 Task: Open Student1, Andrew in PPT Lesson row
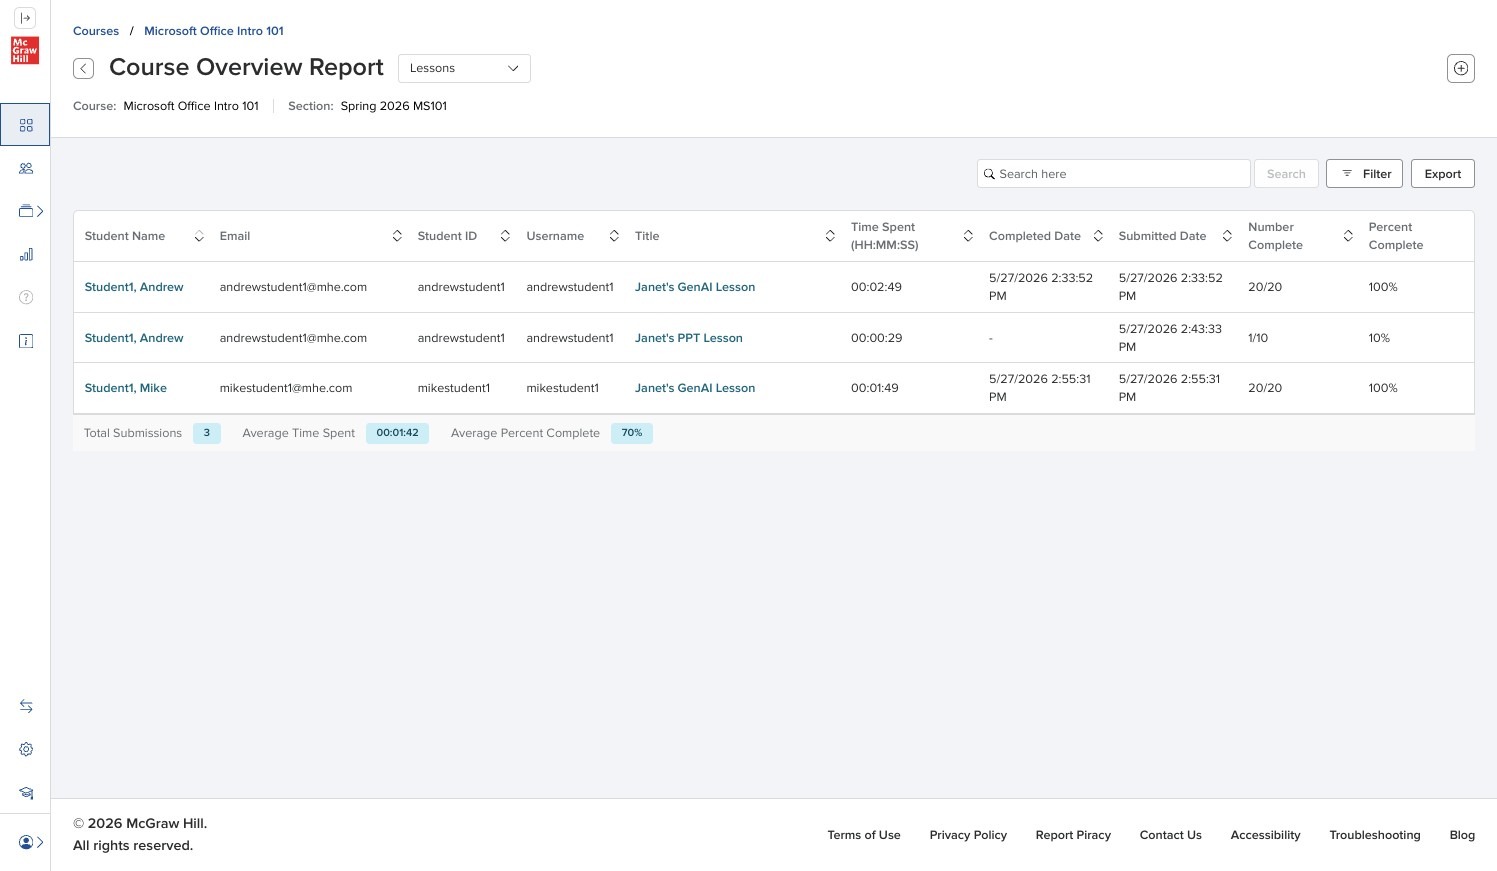click(x=134, y=338)
